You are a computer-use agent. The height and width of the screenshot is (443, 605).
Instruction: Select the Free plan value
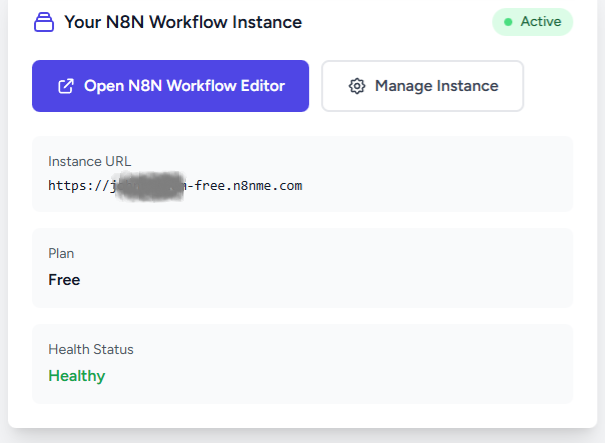pos(64,279)
